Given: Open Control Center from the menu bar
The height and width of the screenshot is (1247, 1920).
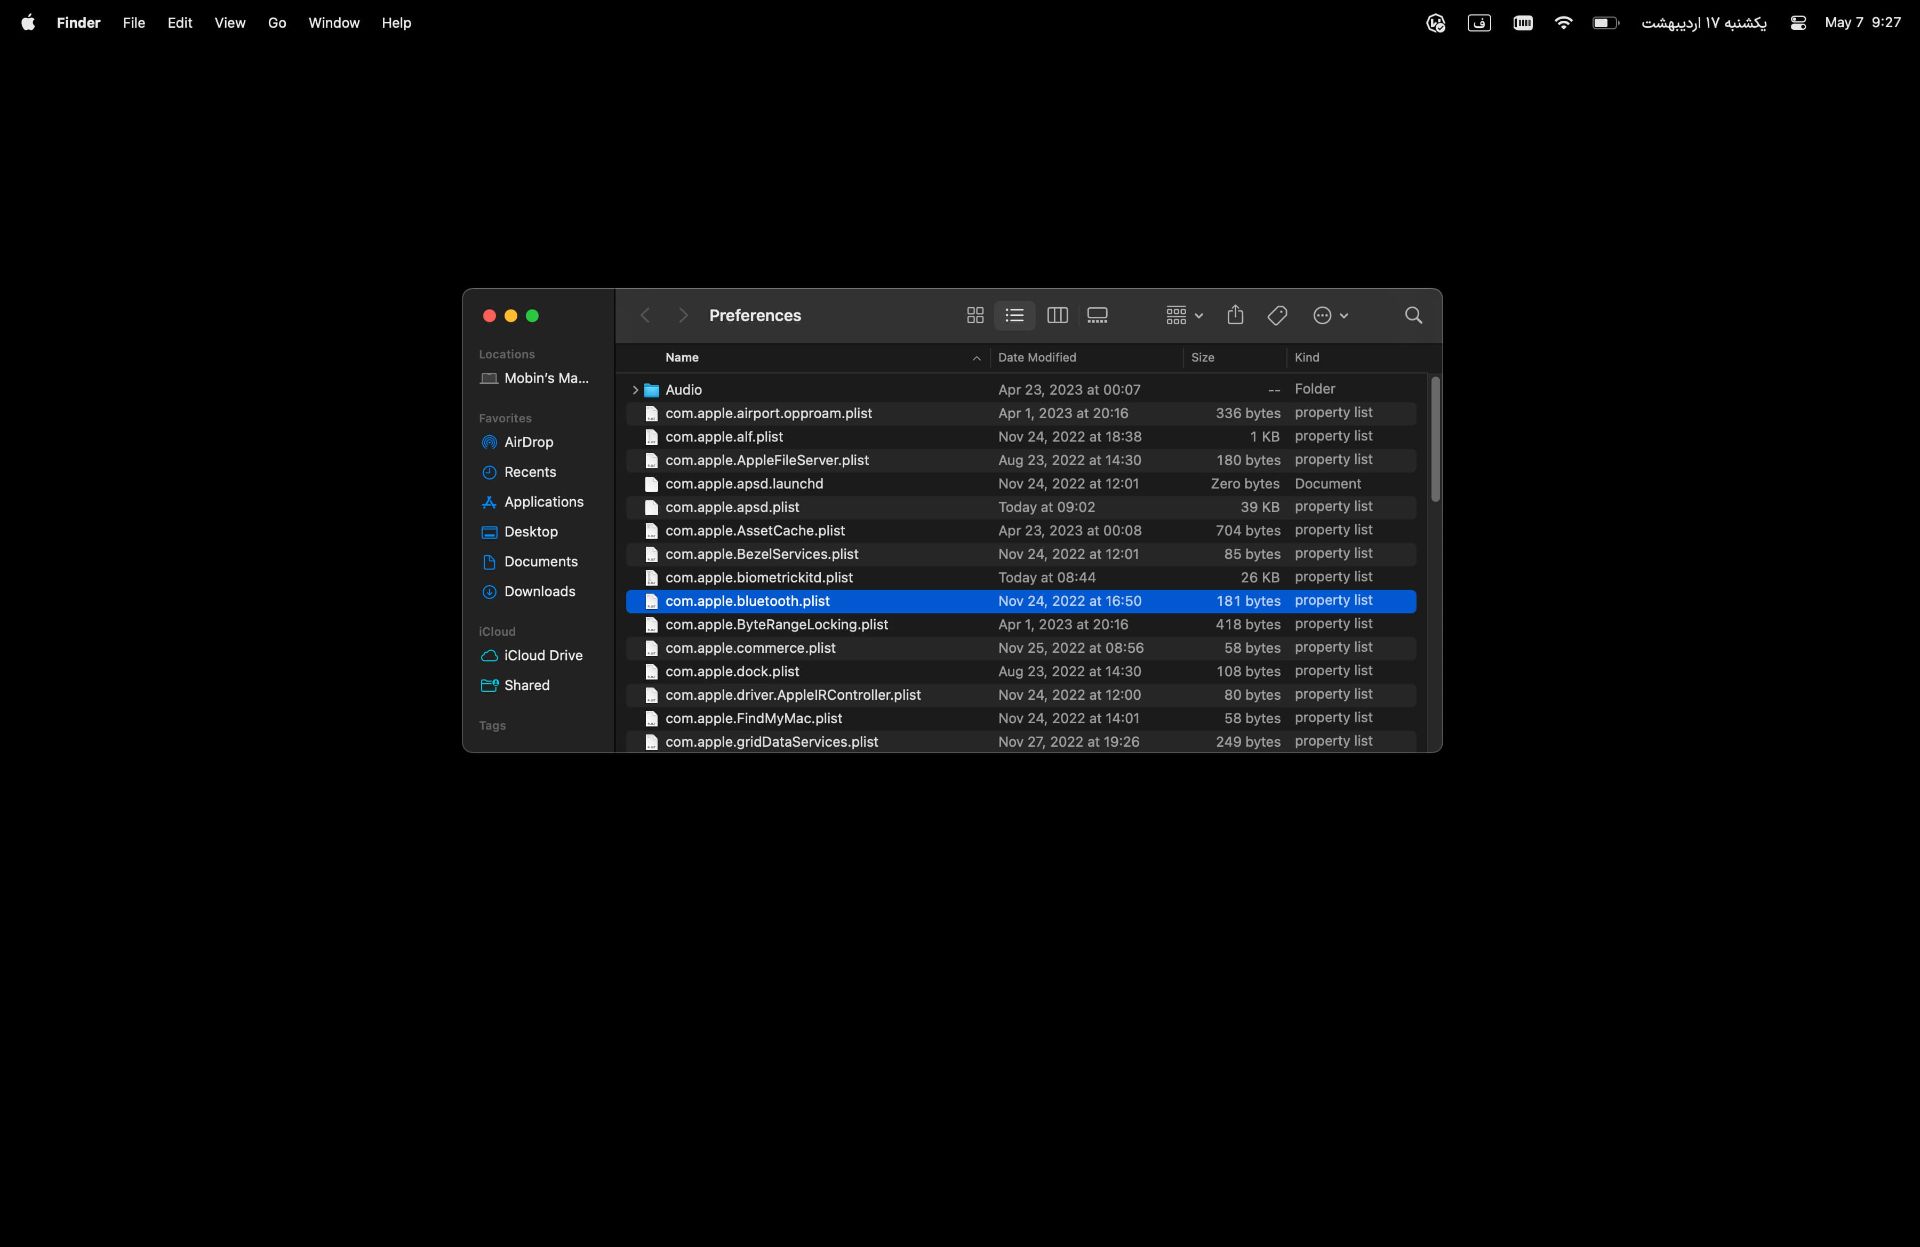Looking at the screenshot, I should point(1798,22).
